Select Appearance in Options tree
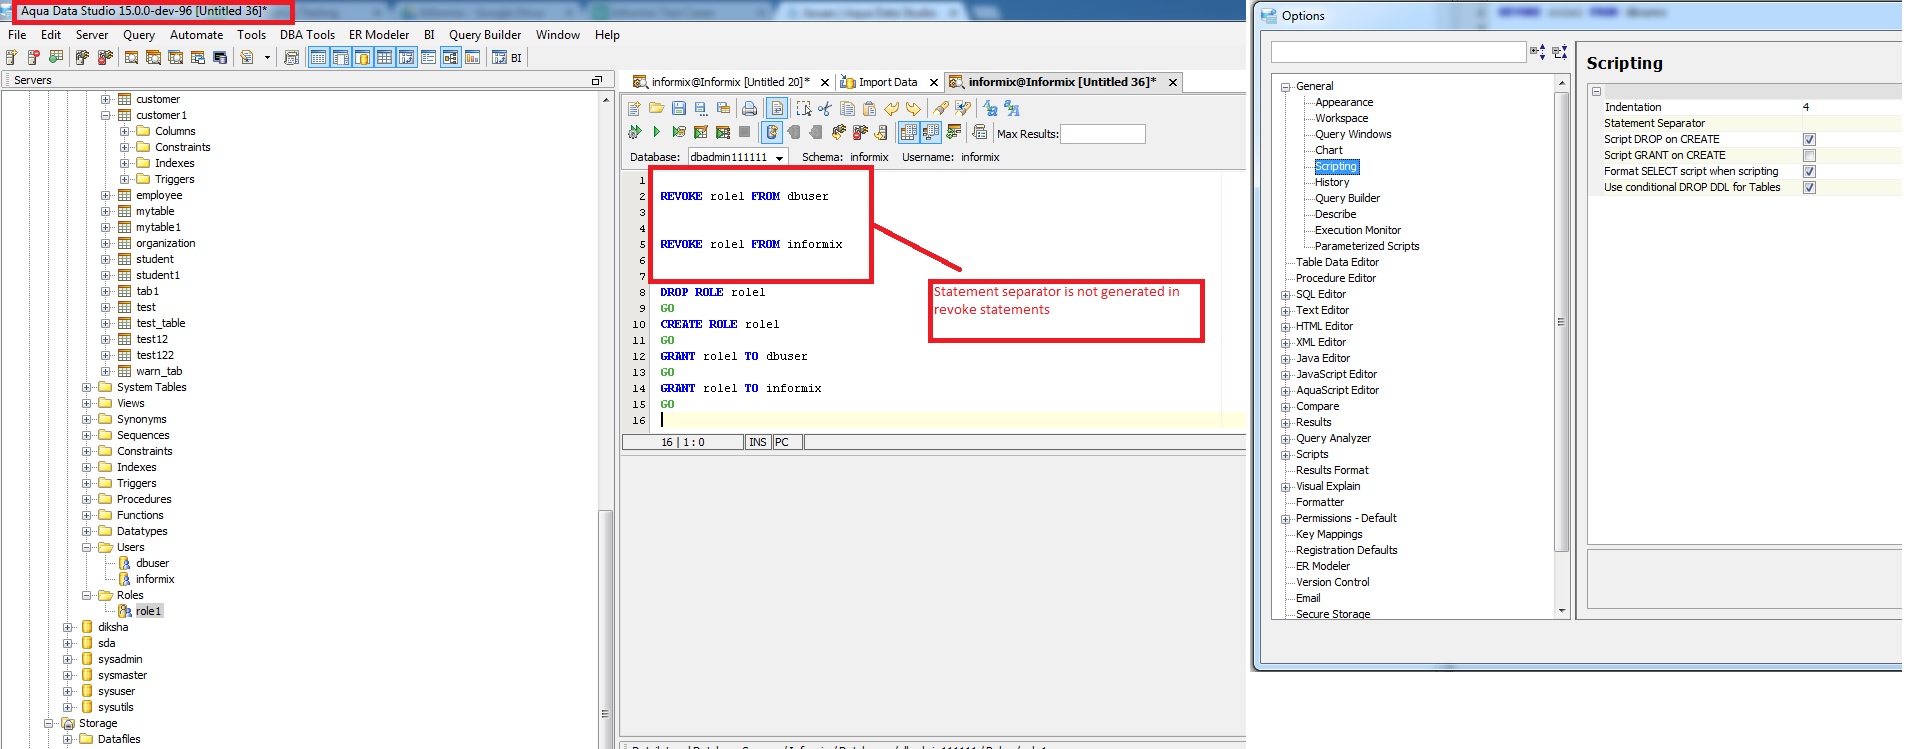This screenshot has height=749, width=1914. coord(1344,102)
